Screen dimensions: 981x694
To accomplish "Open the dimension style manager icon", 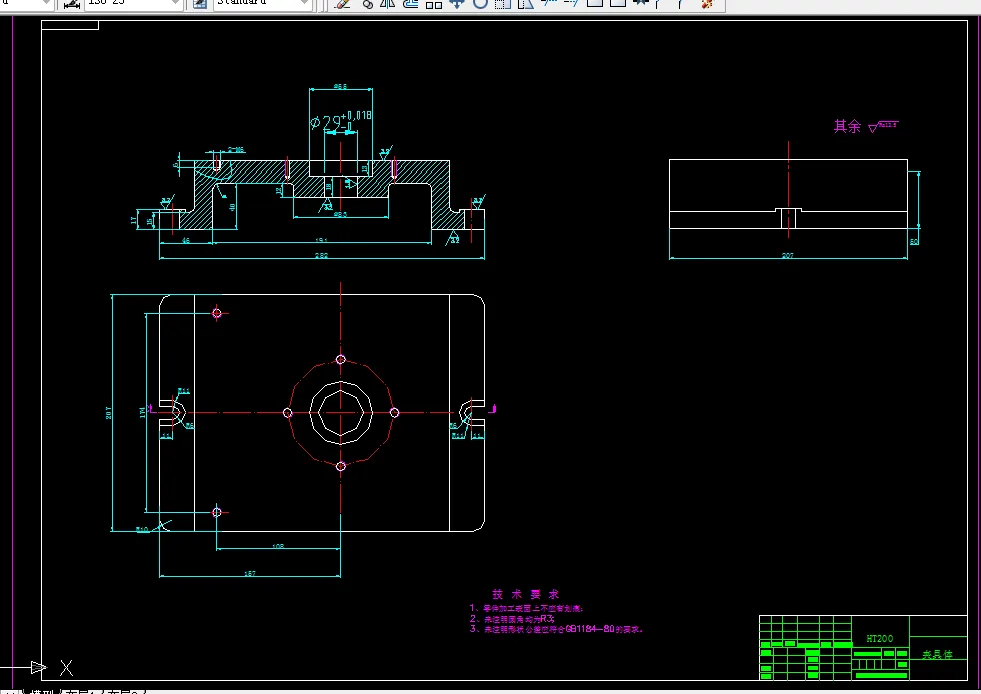I will click(72, 4).
